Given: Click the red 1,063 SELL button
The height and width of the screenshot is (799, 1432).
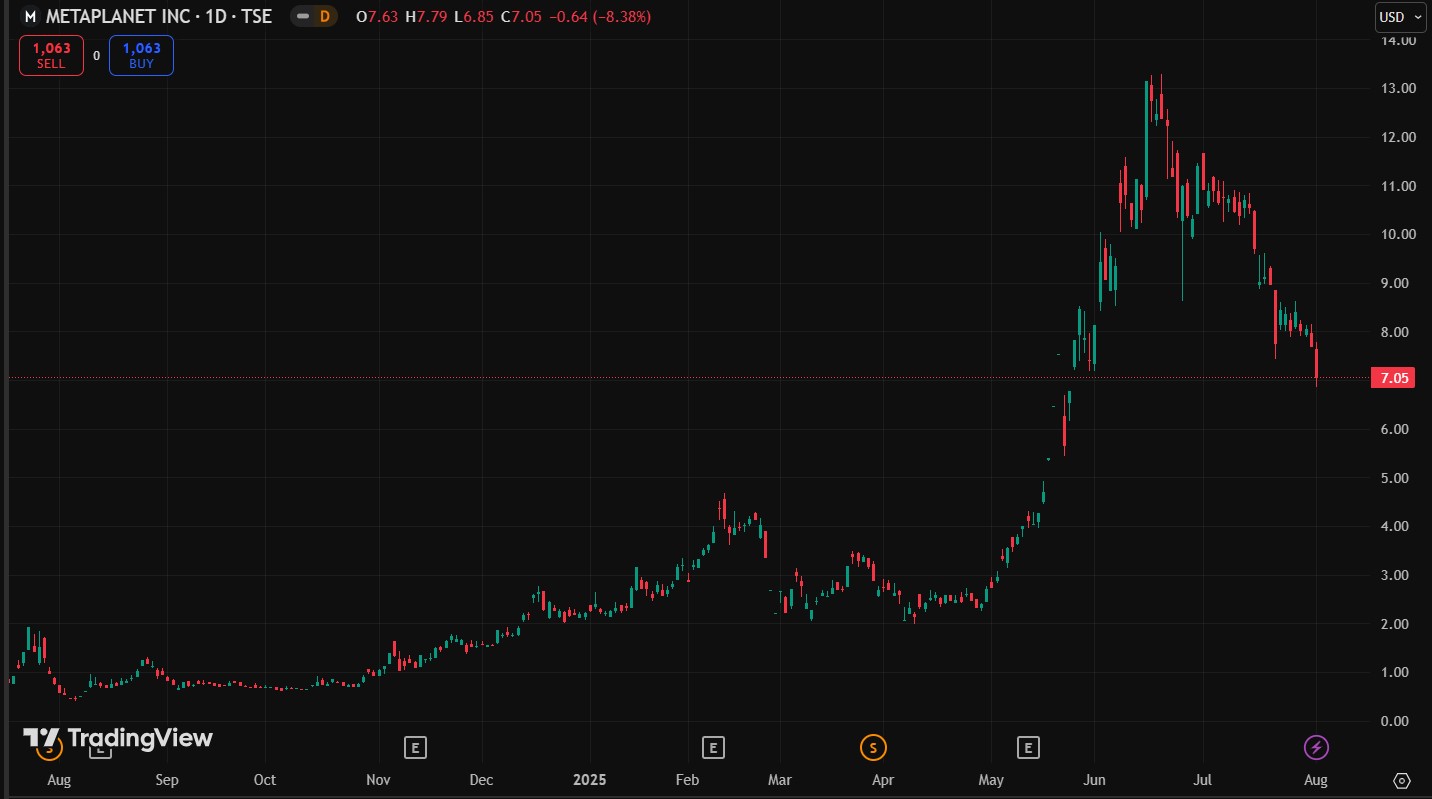Looking at the screenshot, I should coord(51,55).
